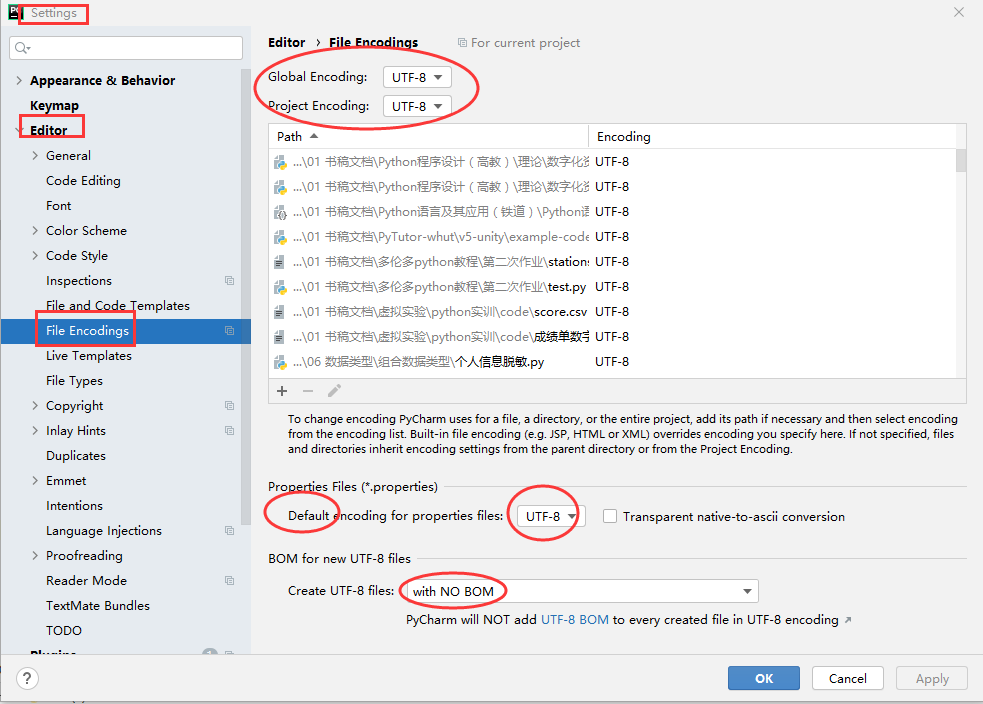Screen dimensions: 983x704
Task: Click project-level icon next to Language Injections
Action: (229, 531)
